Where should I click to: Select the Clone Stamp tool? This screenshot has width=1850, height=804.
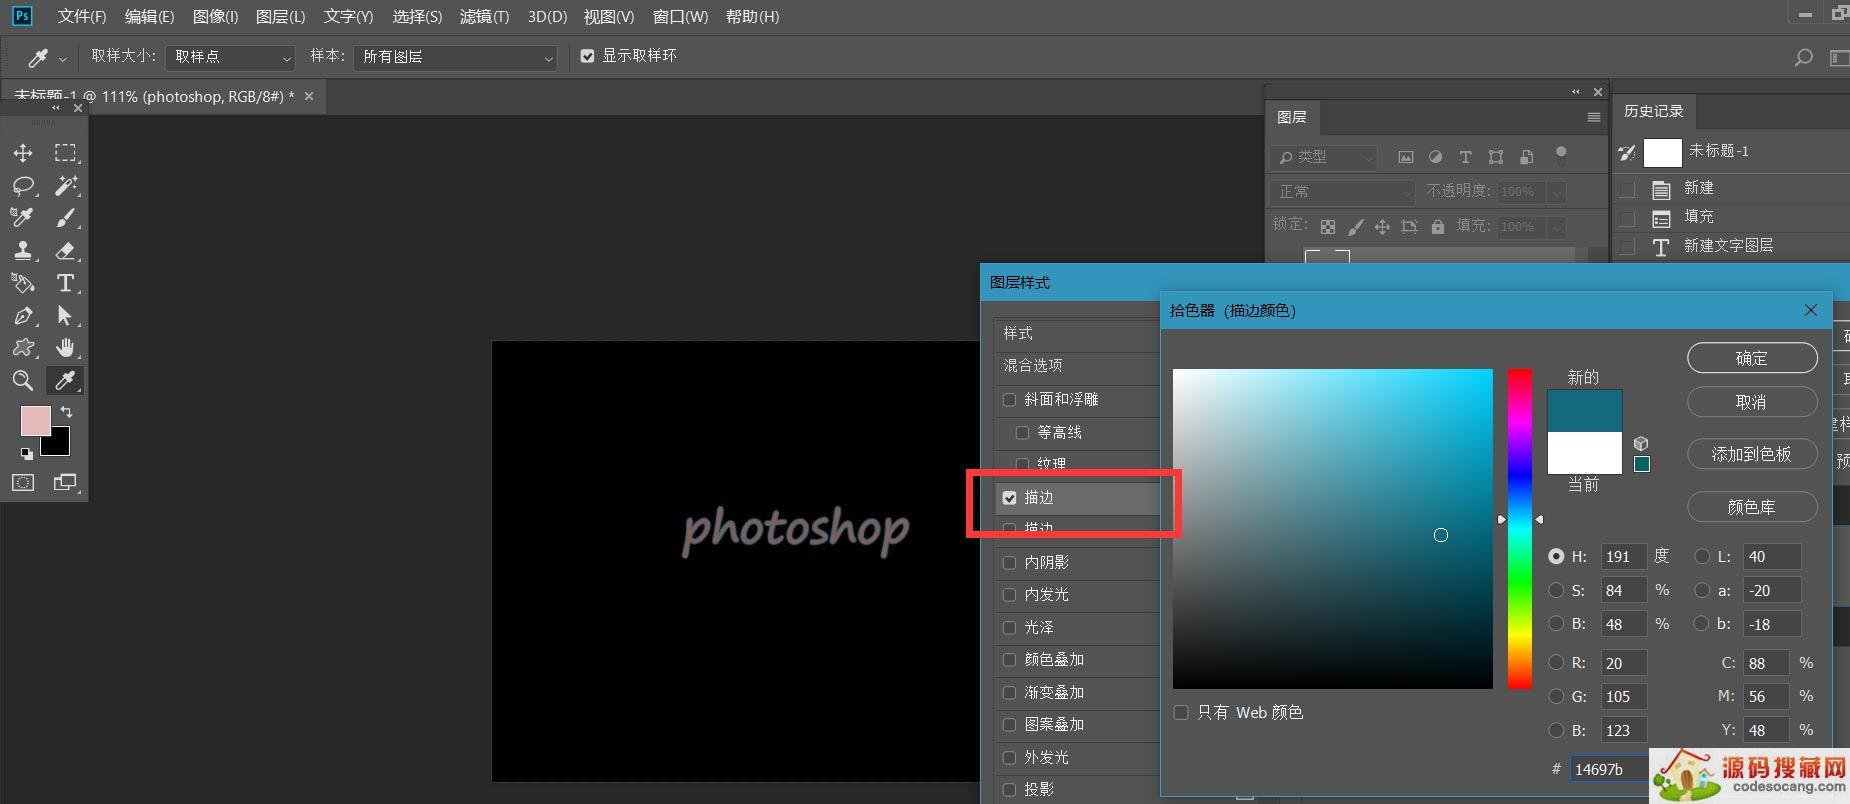tap(23, 250)
